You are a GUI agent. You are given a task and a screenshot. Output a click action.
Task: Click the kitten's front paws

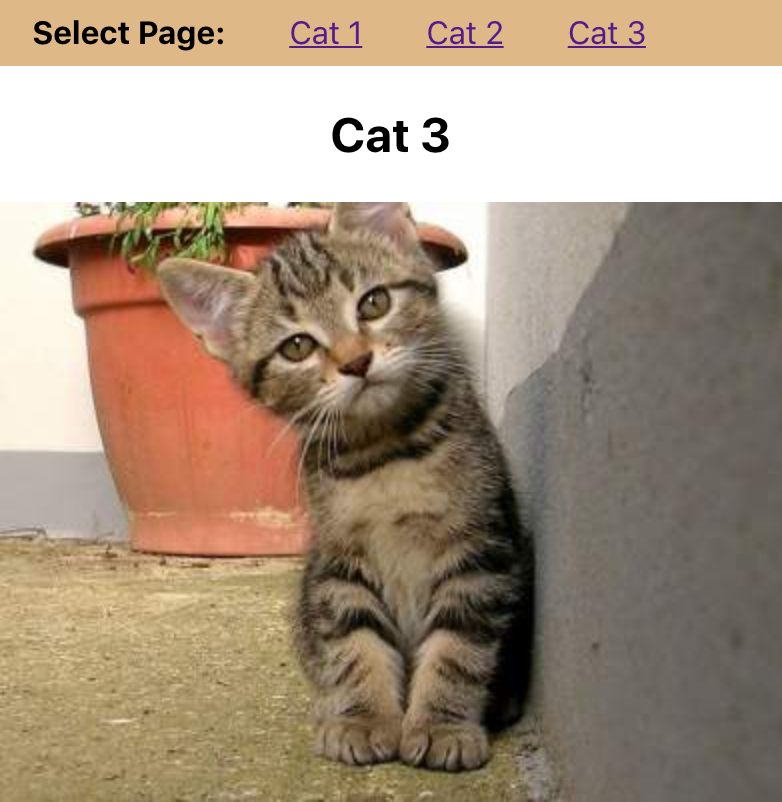(x=403, y=741)
